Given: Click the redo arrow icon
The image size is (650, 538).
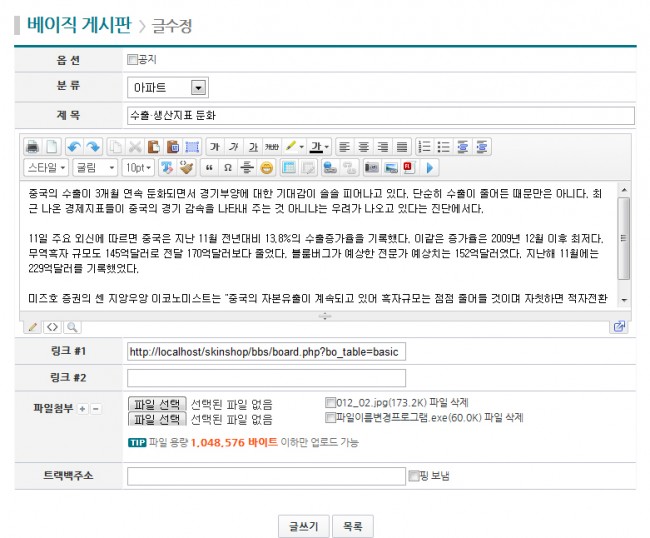Looking at the screenshot, I should point(92,146).
